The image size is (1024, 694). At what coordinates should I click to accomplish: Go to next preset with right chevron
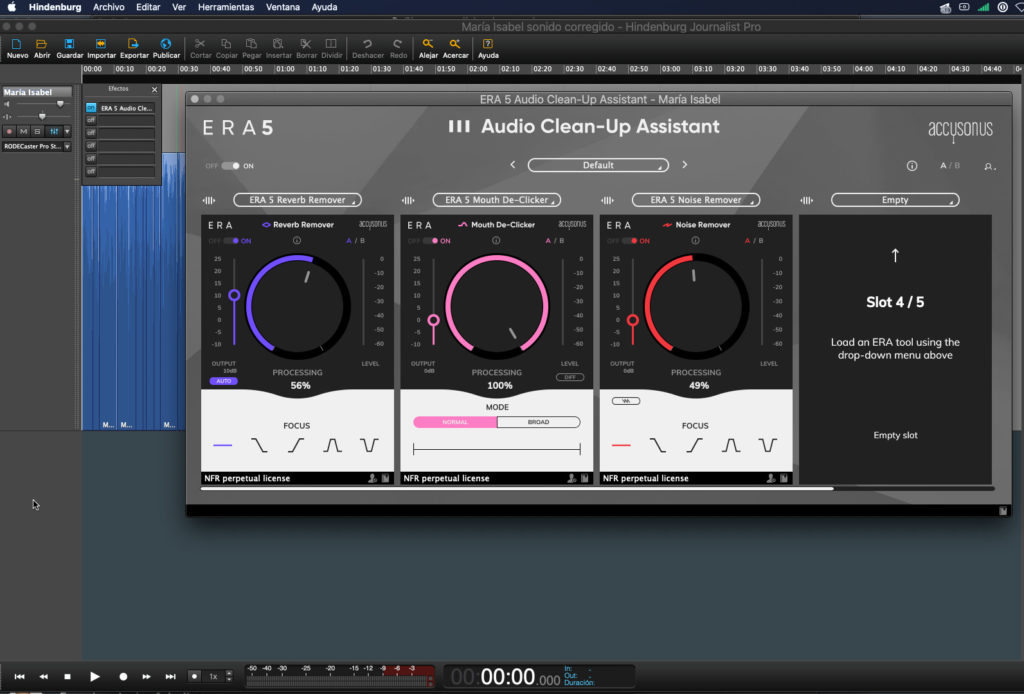tap(684, 165)
